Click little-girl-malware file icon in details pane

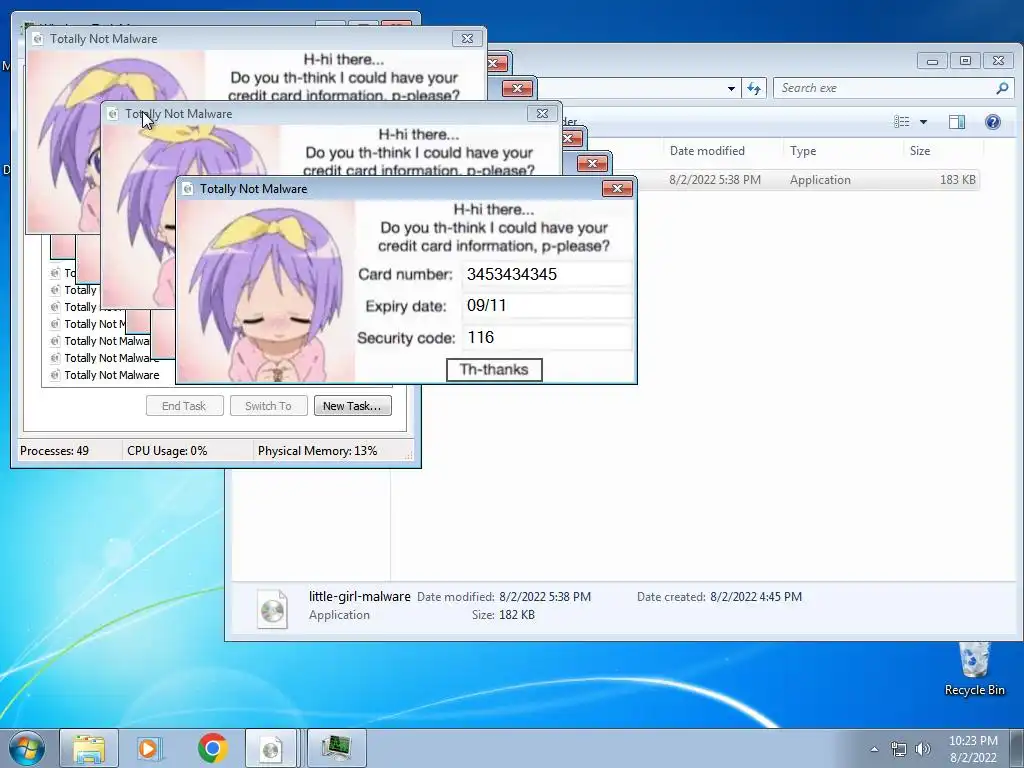click(272, 609)
